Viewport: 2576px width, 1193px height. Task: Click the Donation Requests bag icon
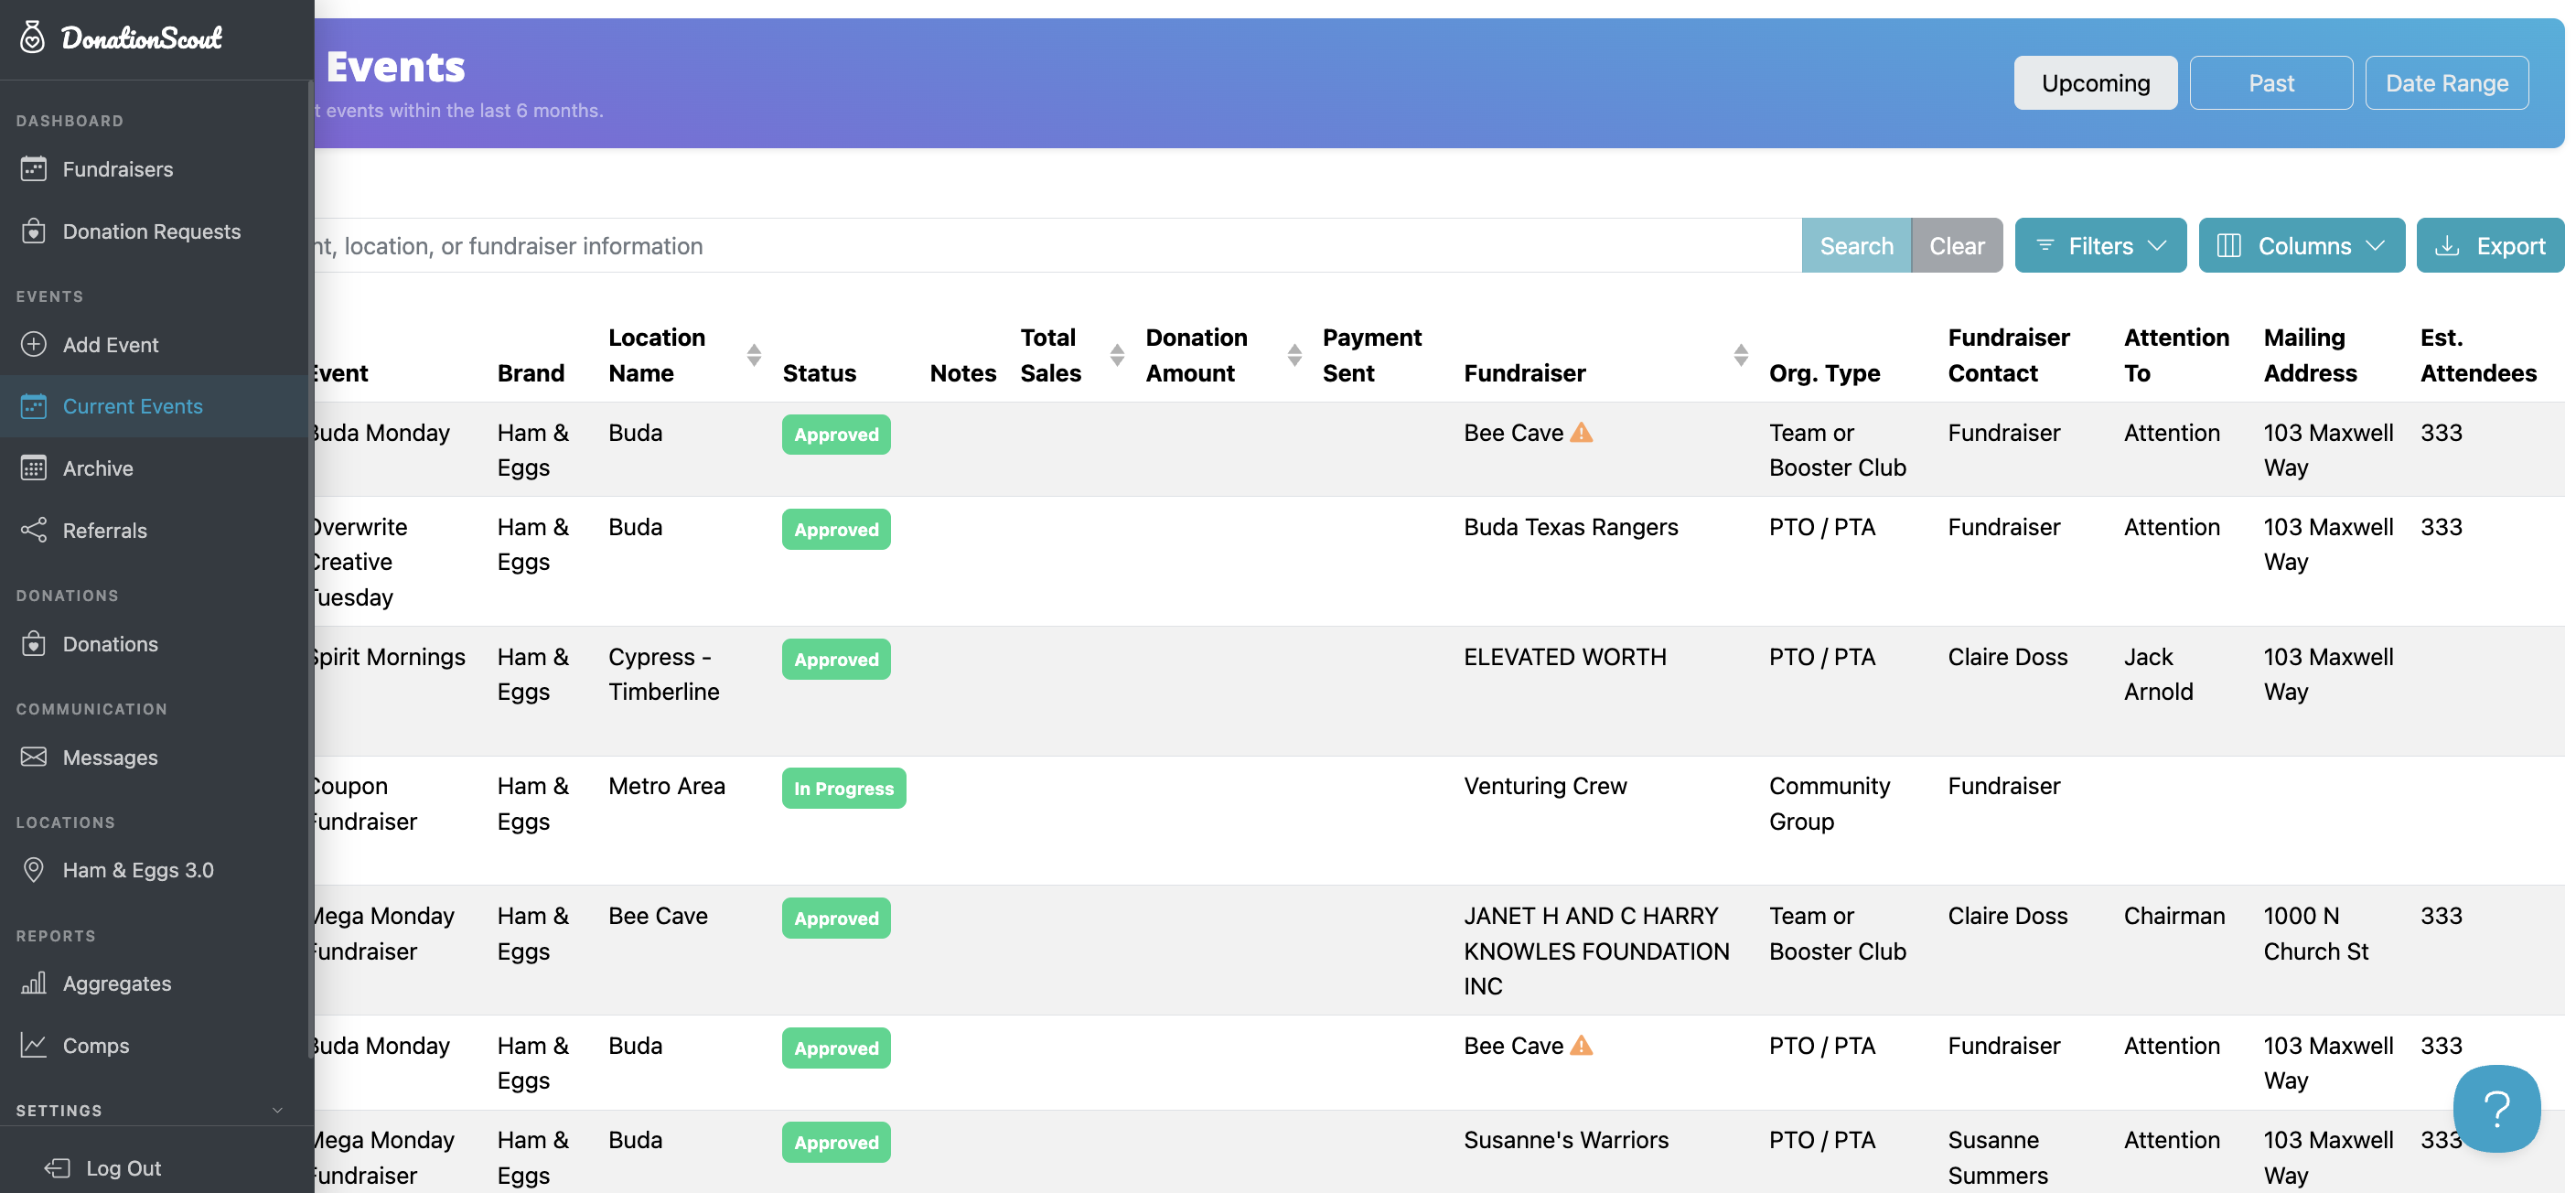(33, 231)
